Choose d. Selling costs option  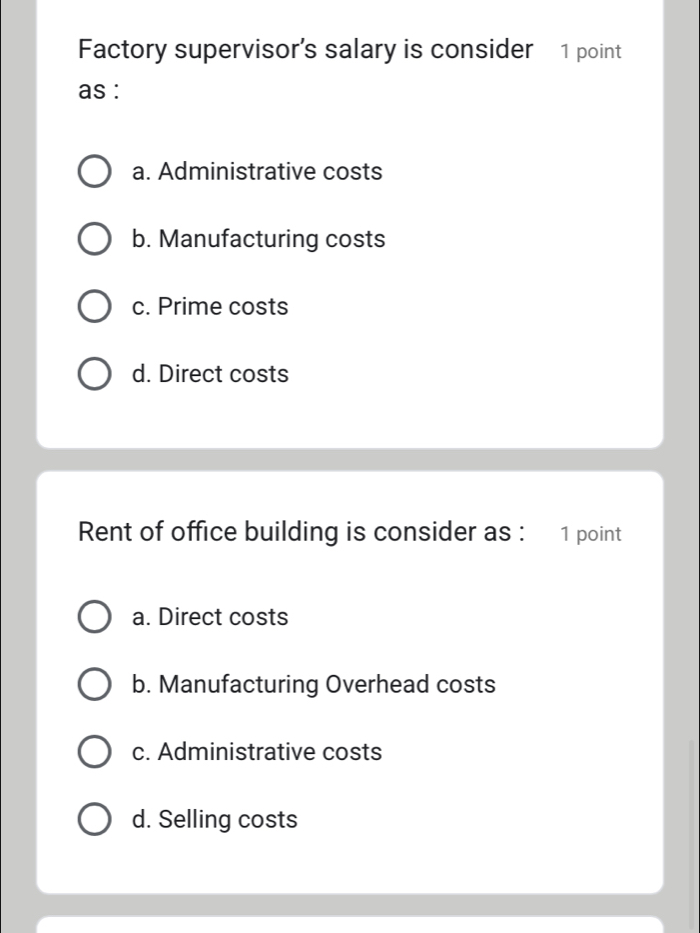[x=94, y=819]
